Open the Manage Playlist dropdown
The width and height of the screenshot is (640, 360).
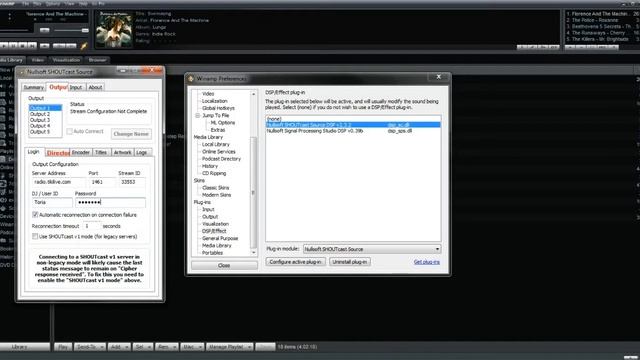[229, 347]
